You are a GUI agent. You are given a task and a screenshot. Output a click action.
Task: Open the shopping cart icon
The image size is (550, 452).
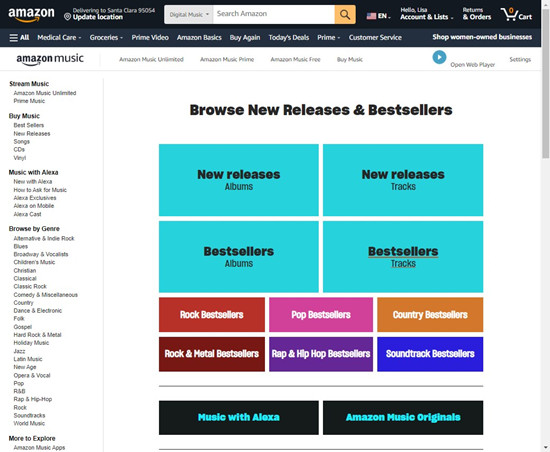pyautogui.click(x=516, y=14)
